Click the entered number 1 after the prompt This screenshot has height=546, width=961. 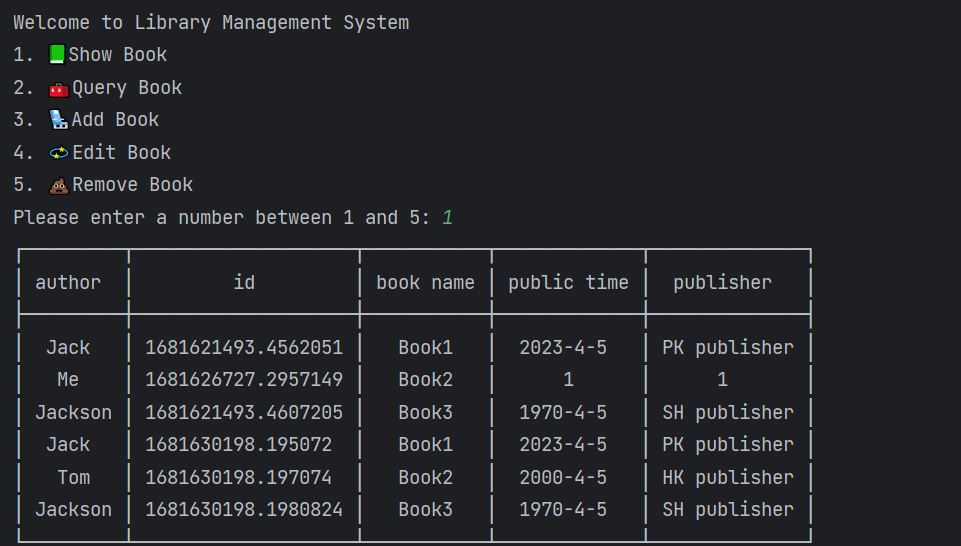447,218
